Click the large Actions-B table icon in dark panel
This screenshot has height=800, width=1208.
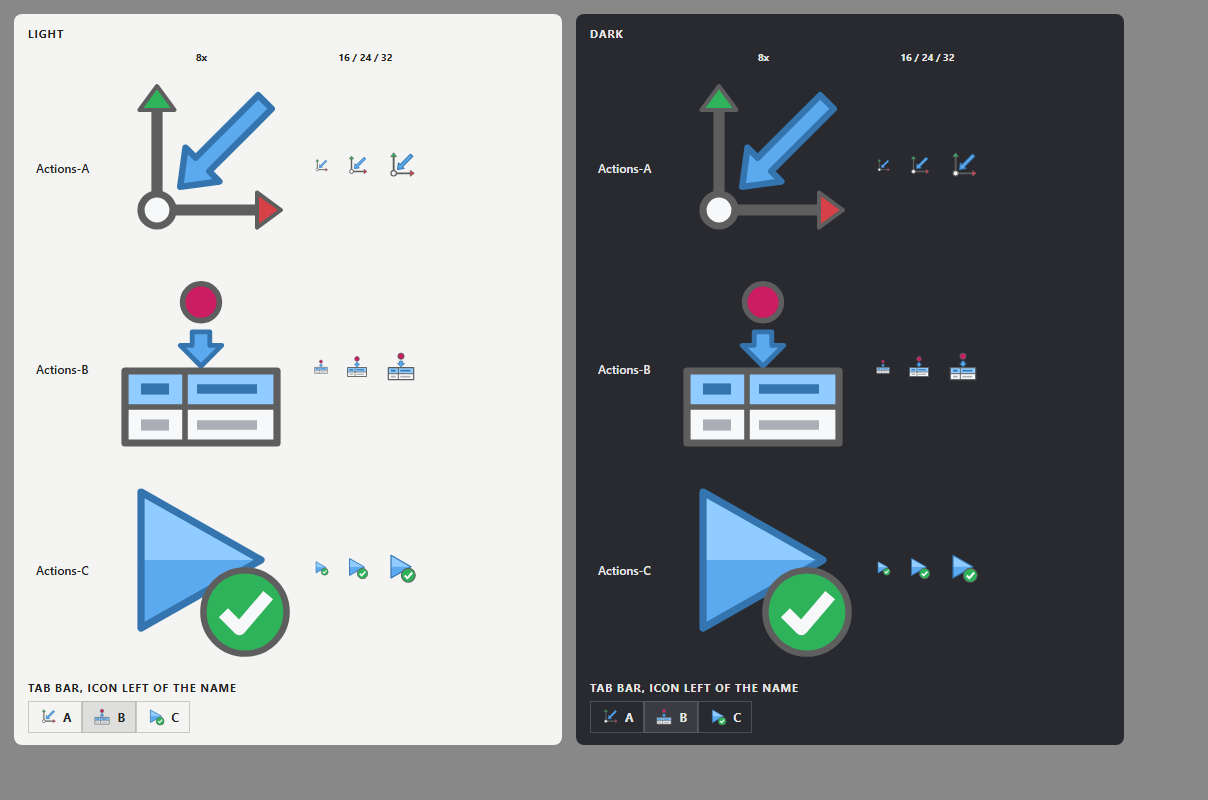tap(763, 364)
